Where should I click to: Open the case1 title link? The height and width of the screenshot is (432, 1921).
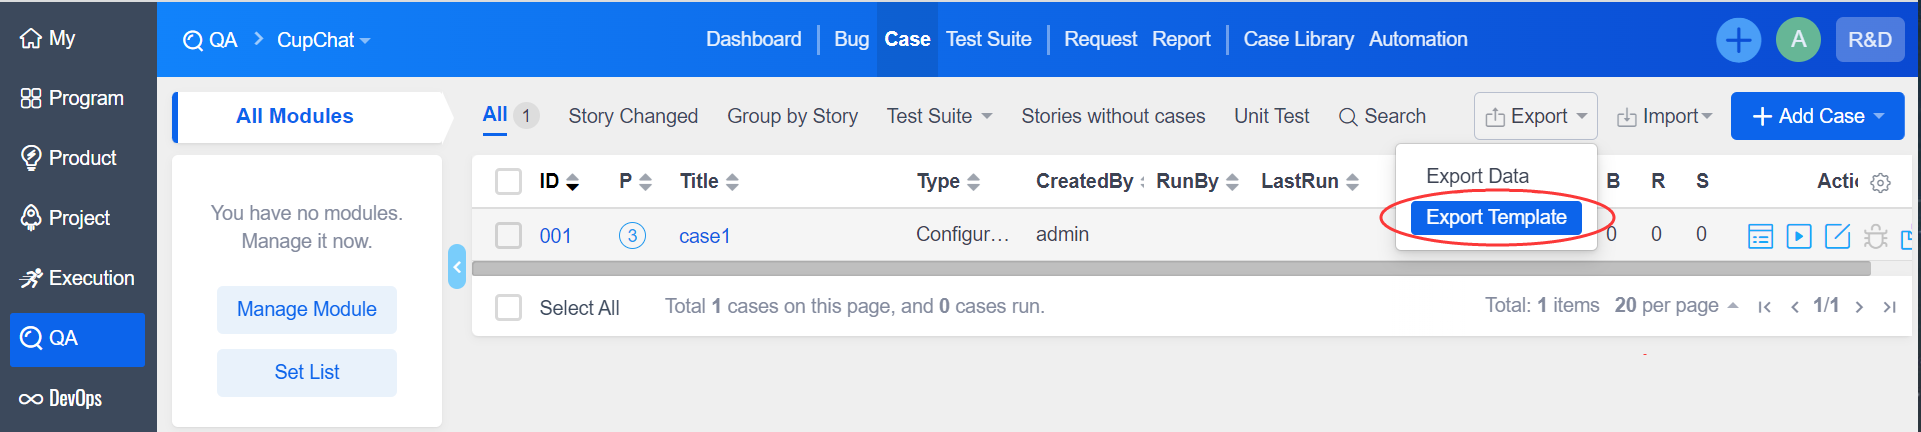704,236
